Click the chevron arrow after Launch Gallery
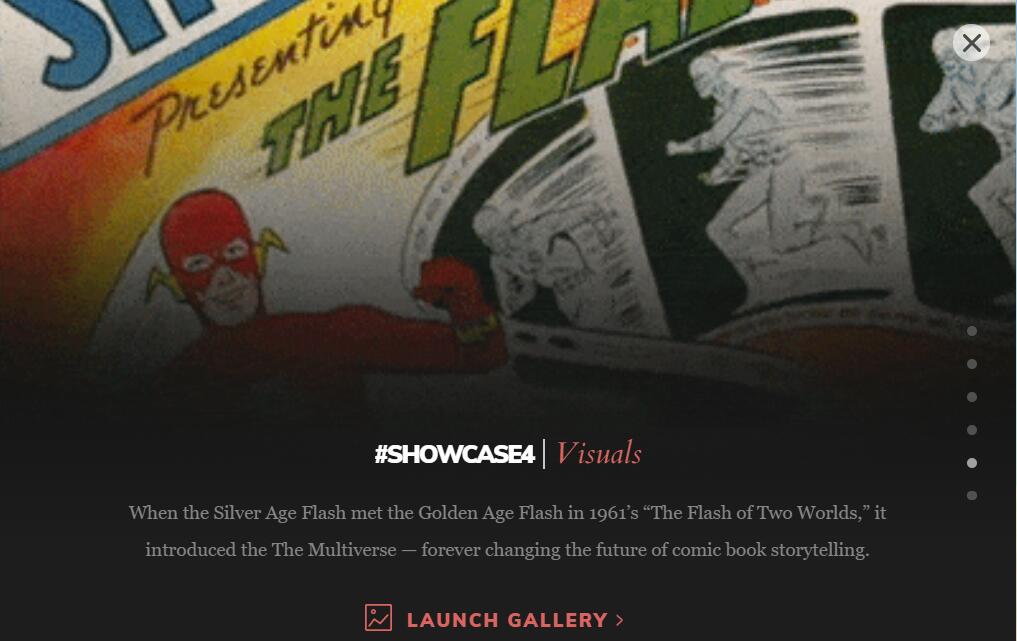 coord(619,620)
